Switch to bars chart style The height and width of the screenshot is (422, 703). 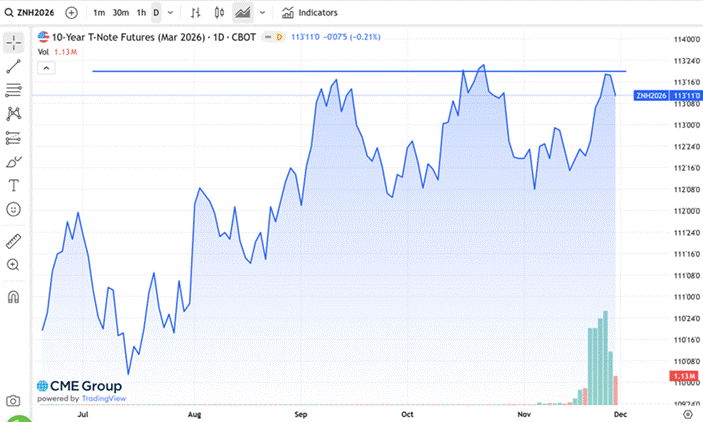[195, 13]
